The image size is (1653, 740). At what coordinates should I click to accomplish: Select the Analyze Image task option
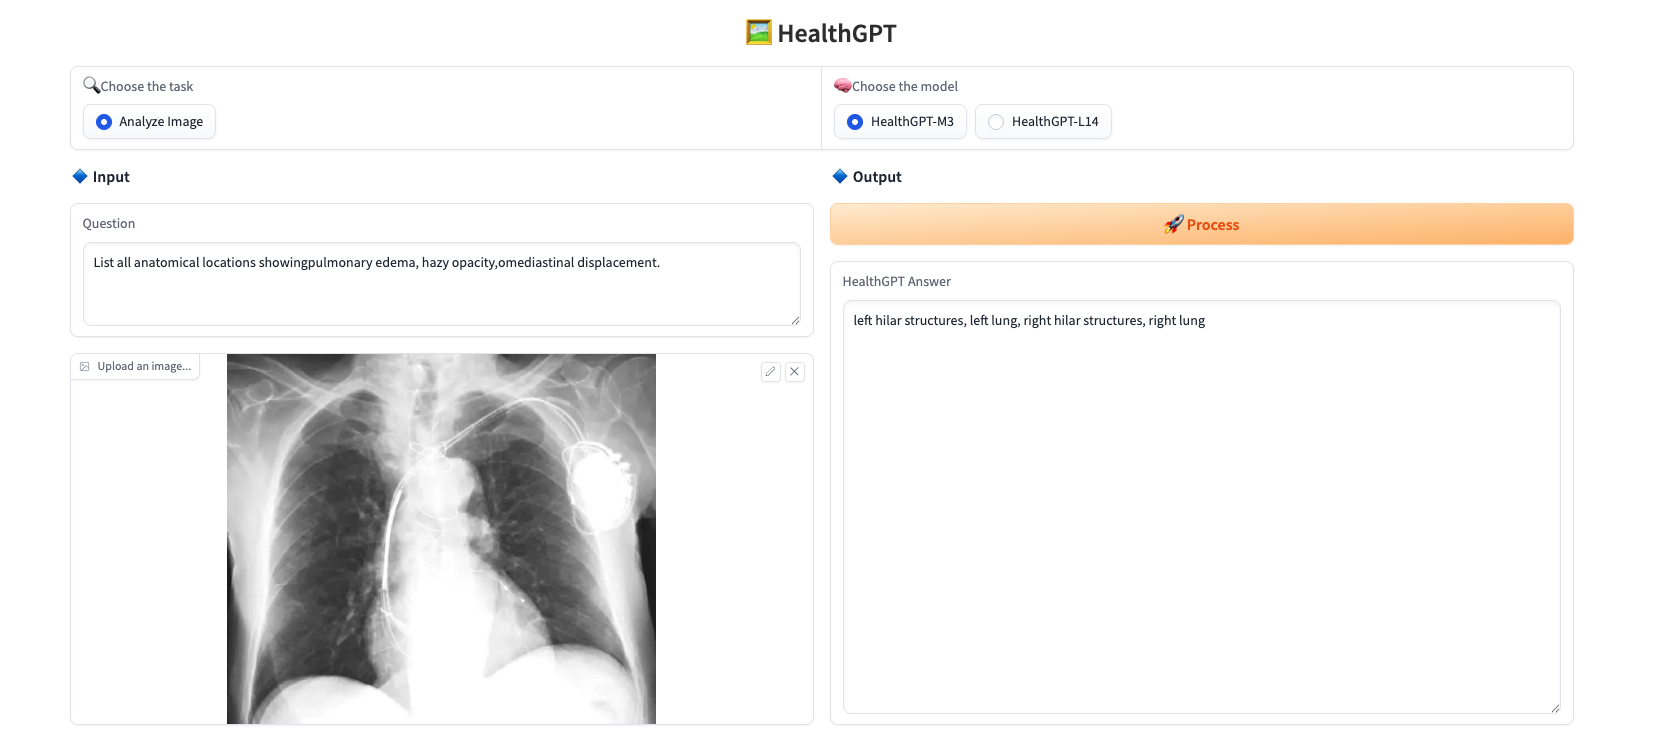pyautogui.click(x=104, y=122)
